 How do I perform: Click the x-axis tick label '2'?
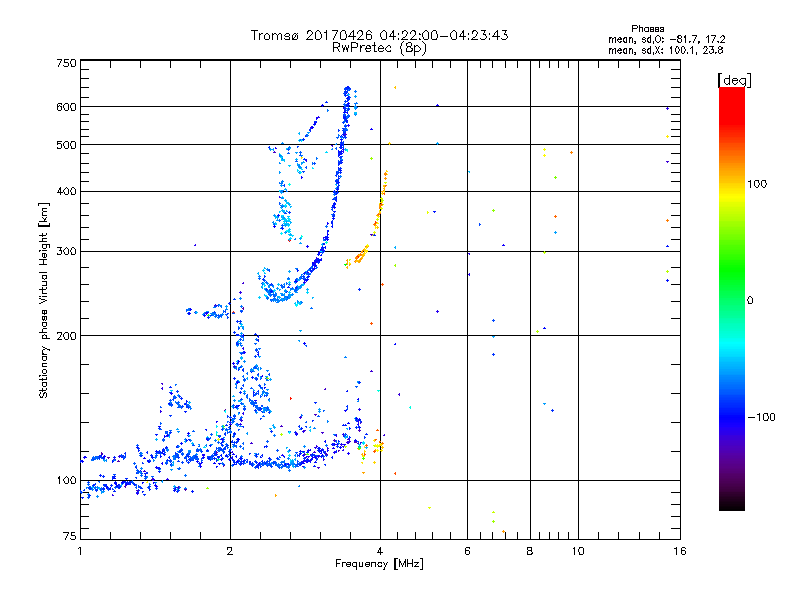pos(230,551)
